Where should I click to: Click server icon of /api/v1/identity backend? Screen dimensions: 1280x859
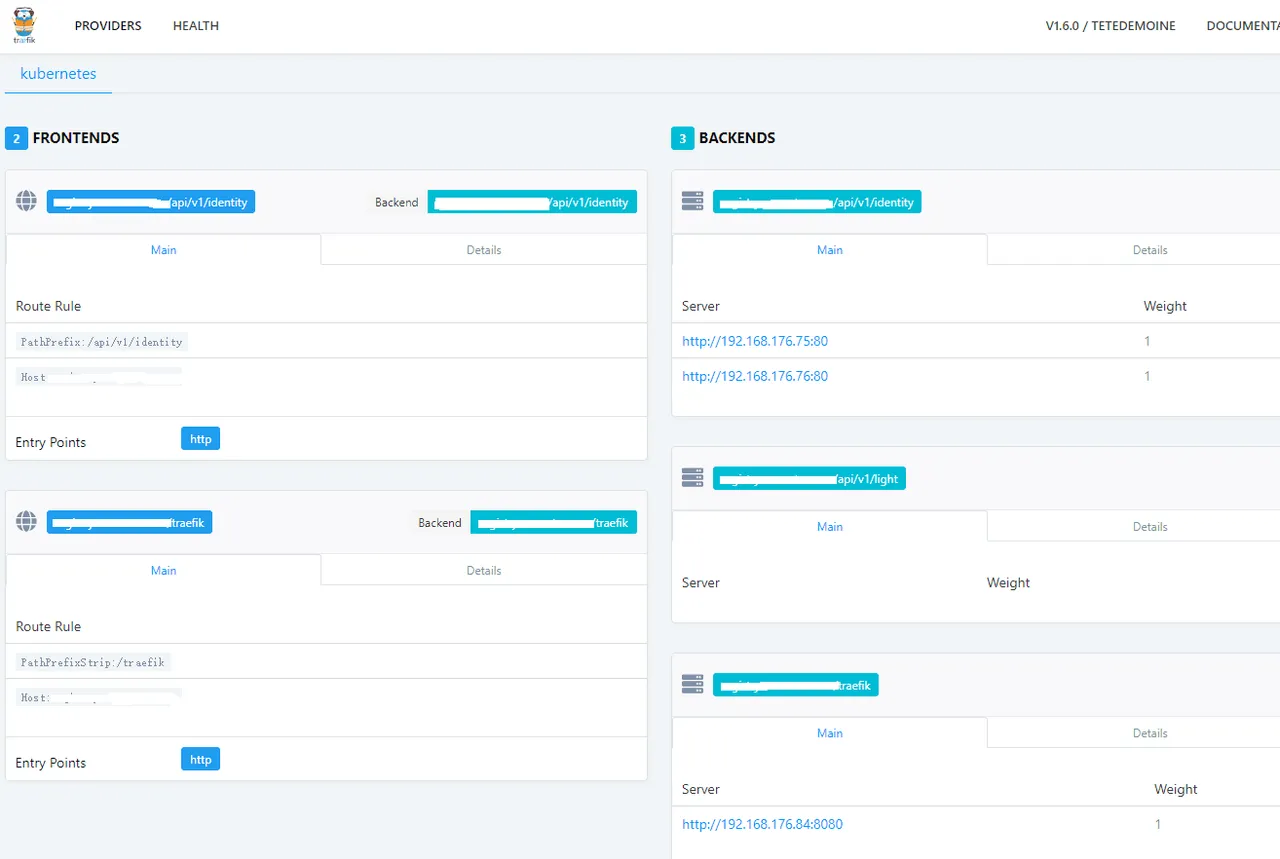pos(692,202)
